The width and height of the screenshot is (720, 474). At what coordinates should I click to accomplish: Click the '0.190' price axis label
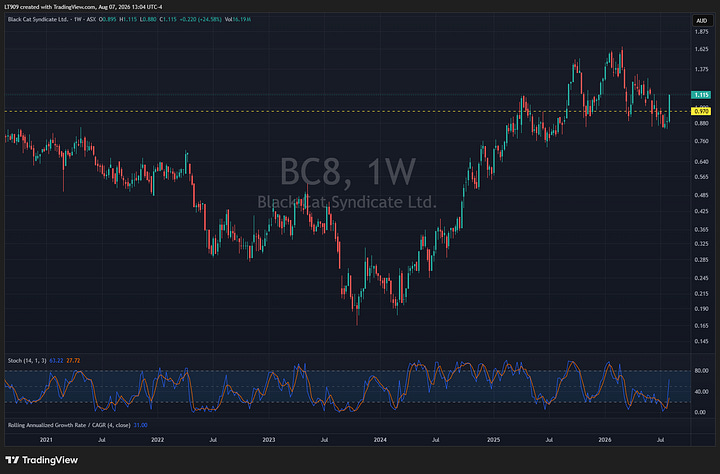click(x=701, y=309)
